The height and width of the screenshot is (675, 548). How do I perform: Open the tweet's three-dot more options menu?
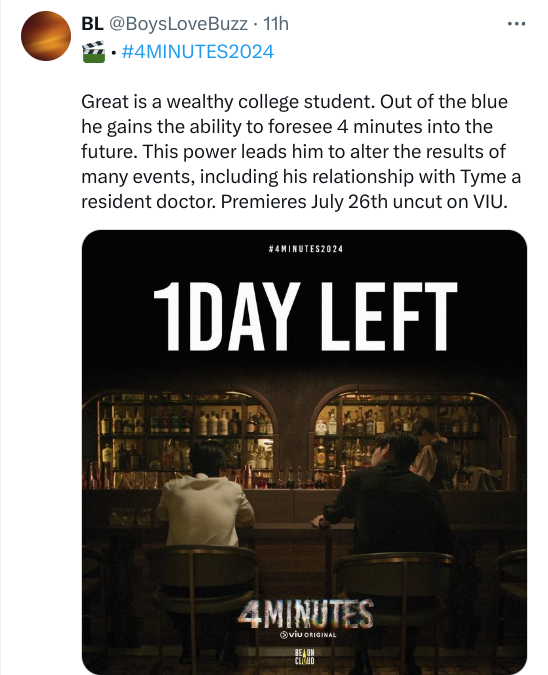(x=516, y=24)
